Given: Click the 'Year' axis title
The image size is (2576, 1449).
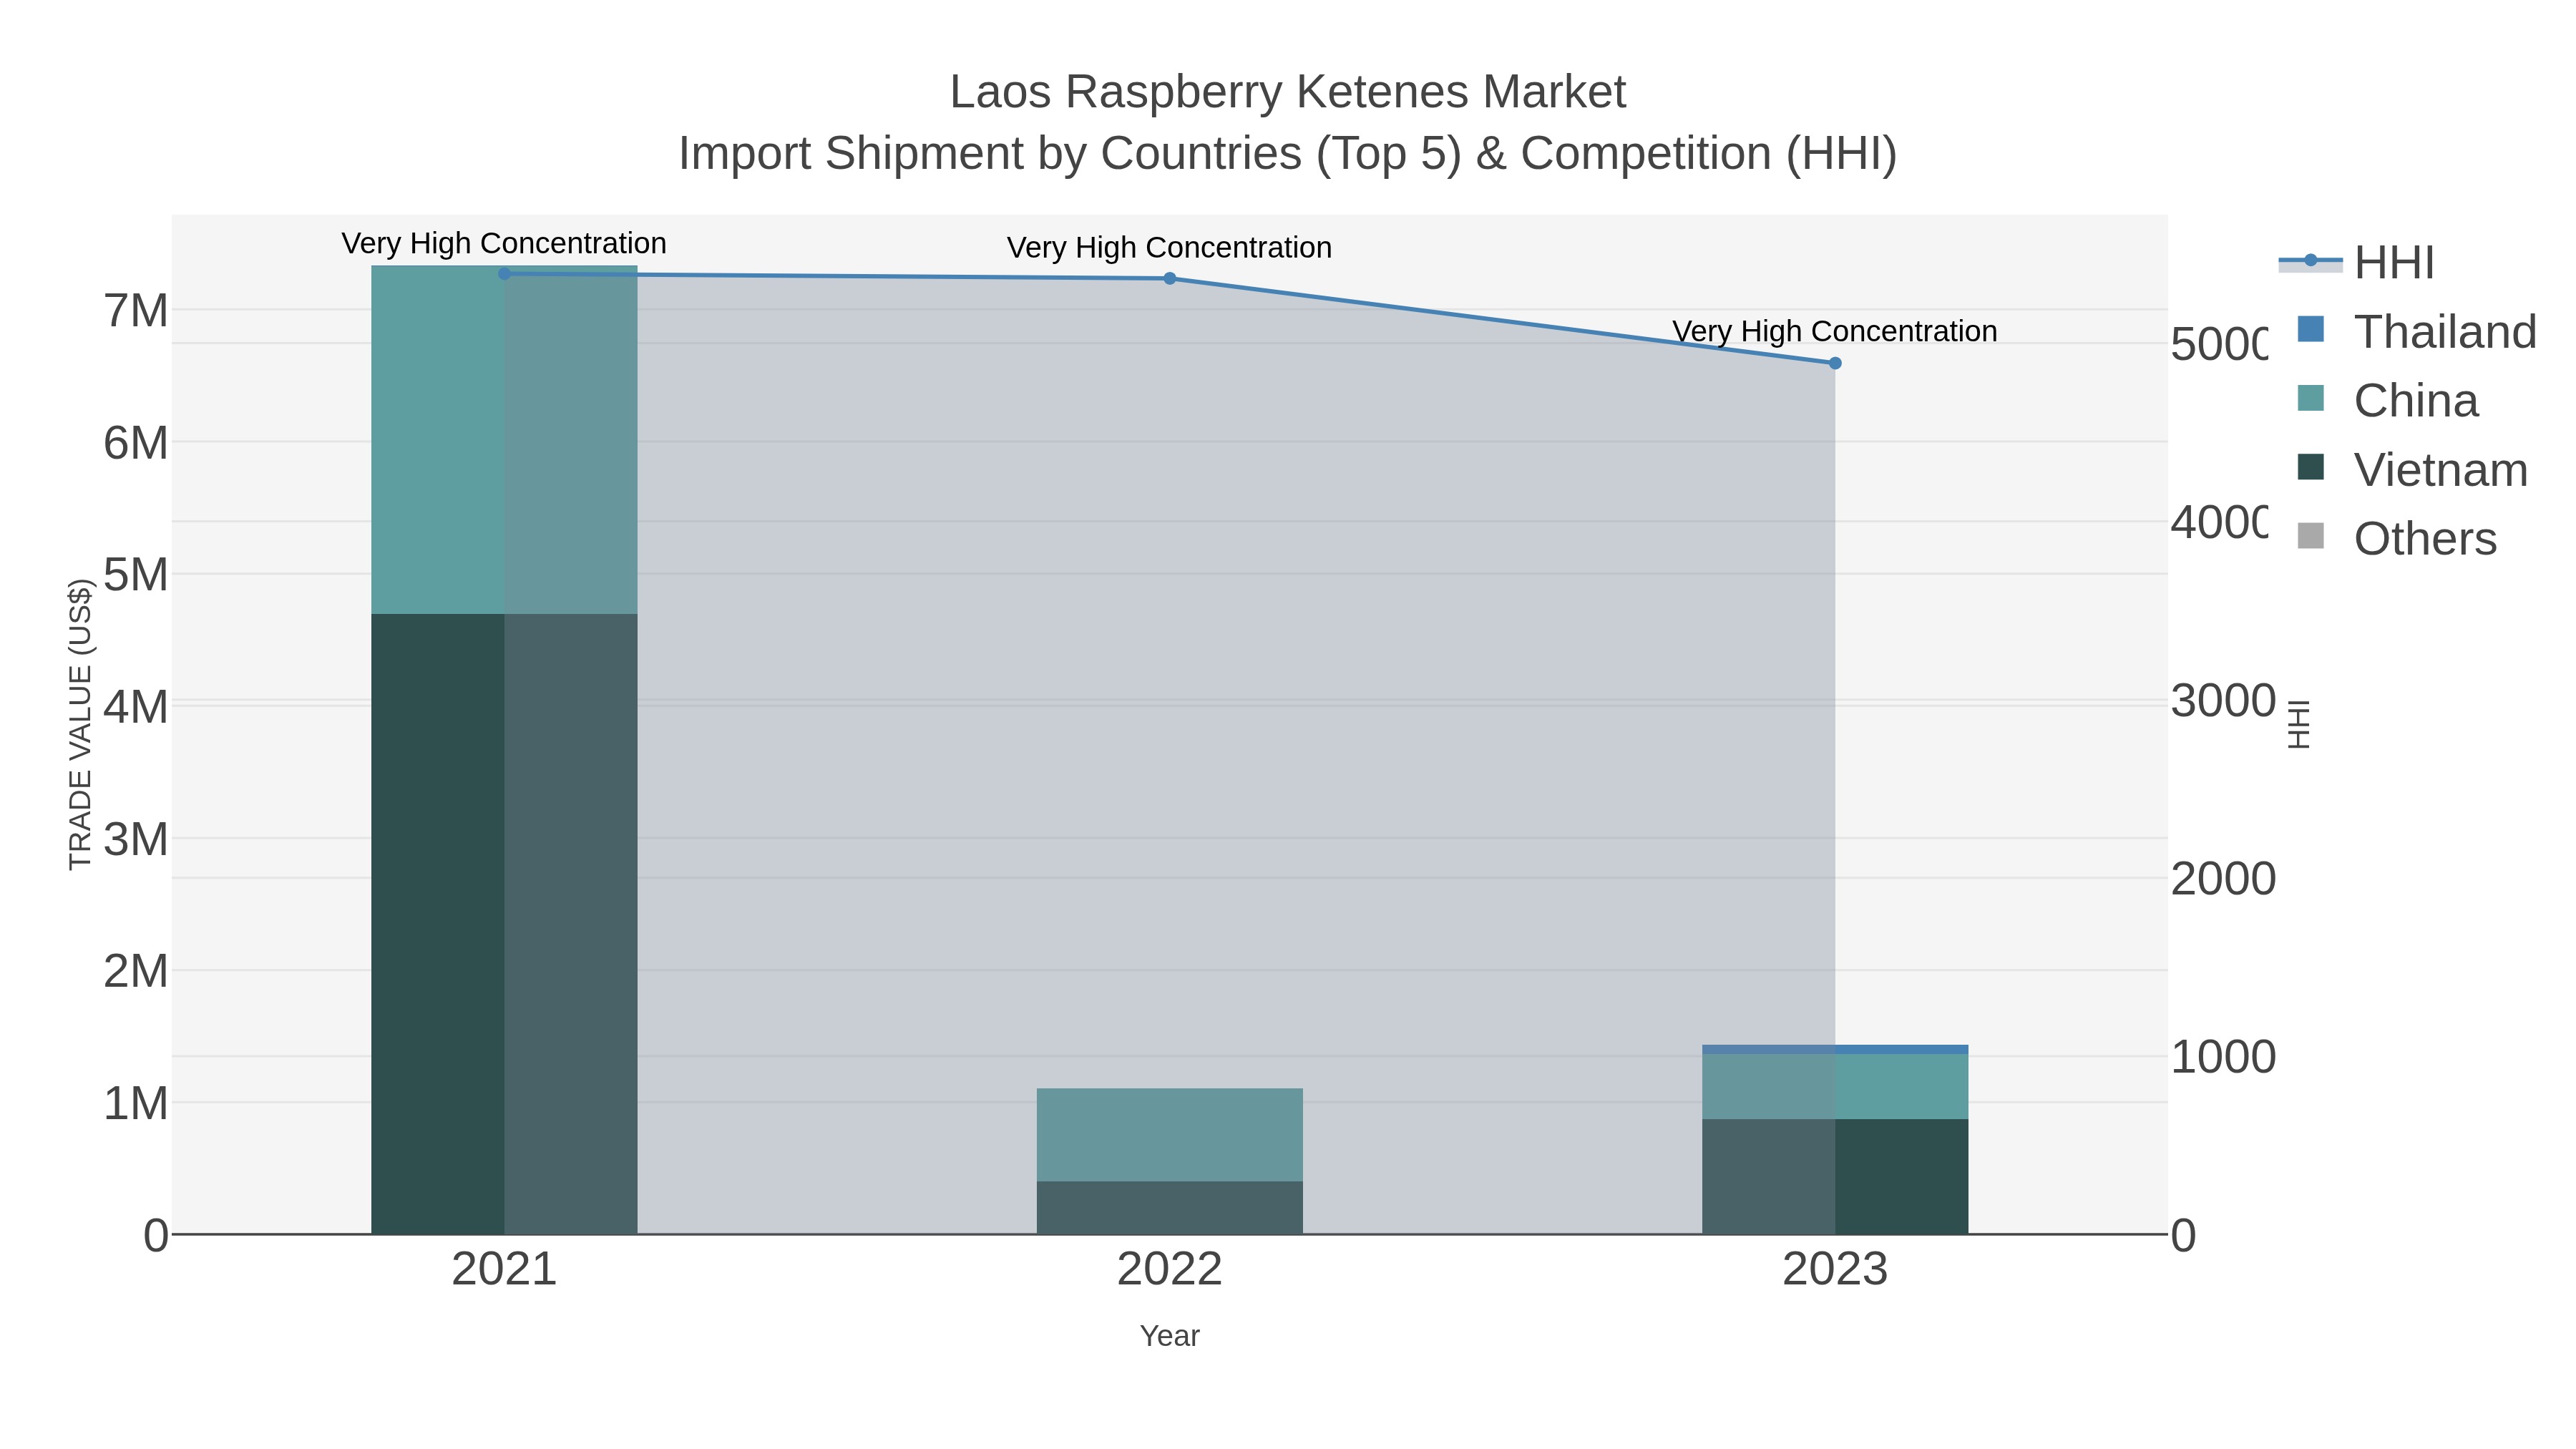Looking at the screenshot, I should (1170, 1337).
